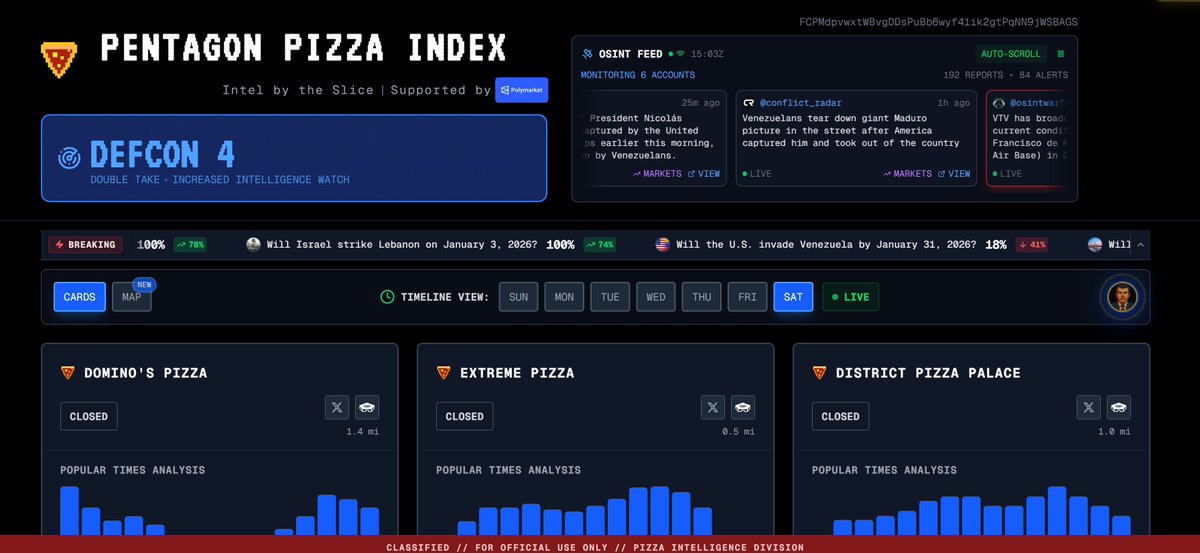
Task: Open the Israel strike Lebanon market question
Action: [402, 244]
